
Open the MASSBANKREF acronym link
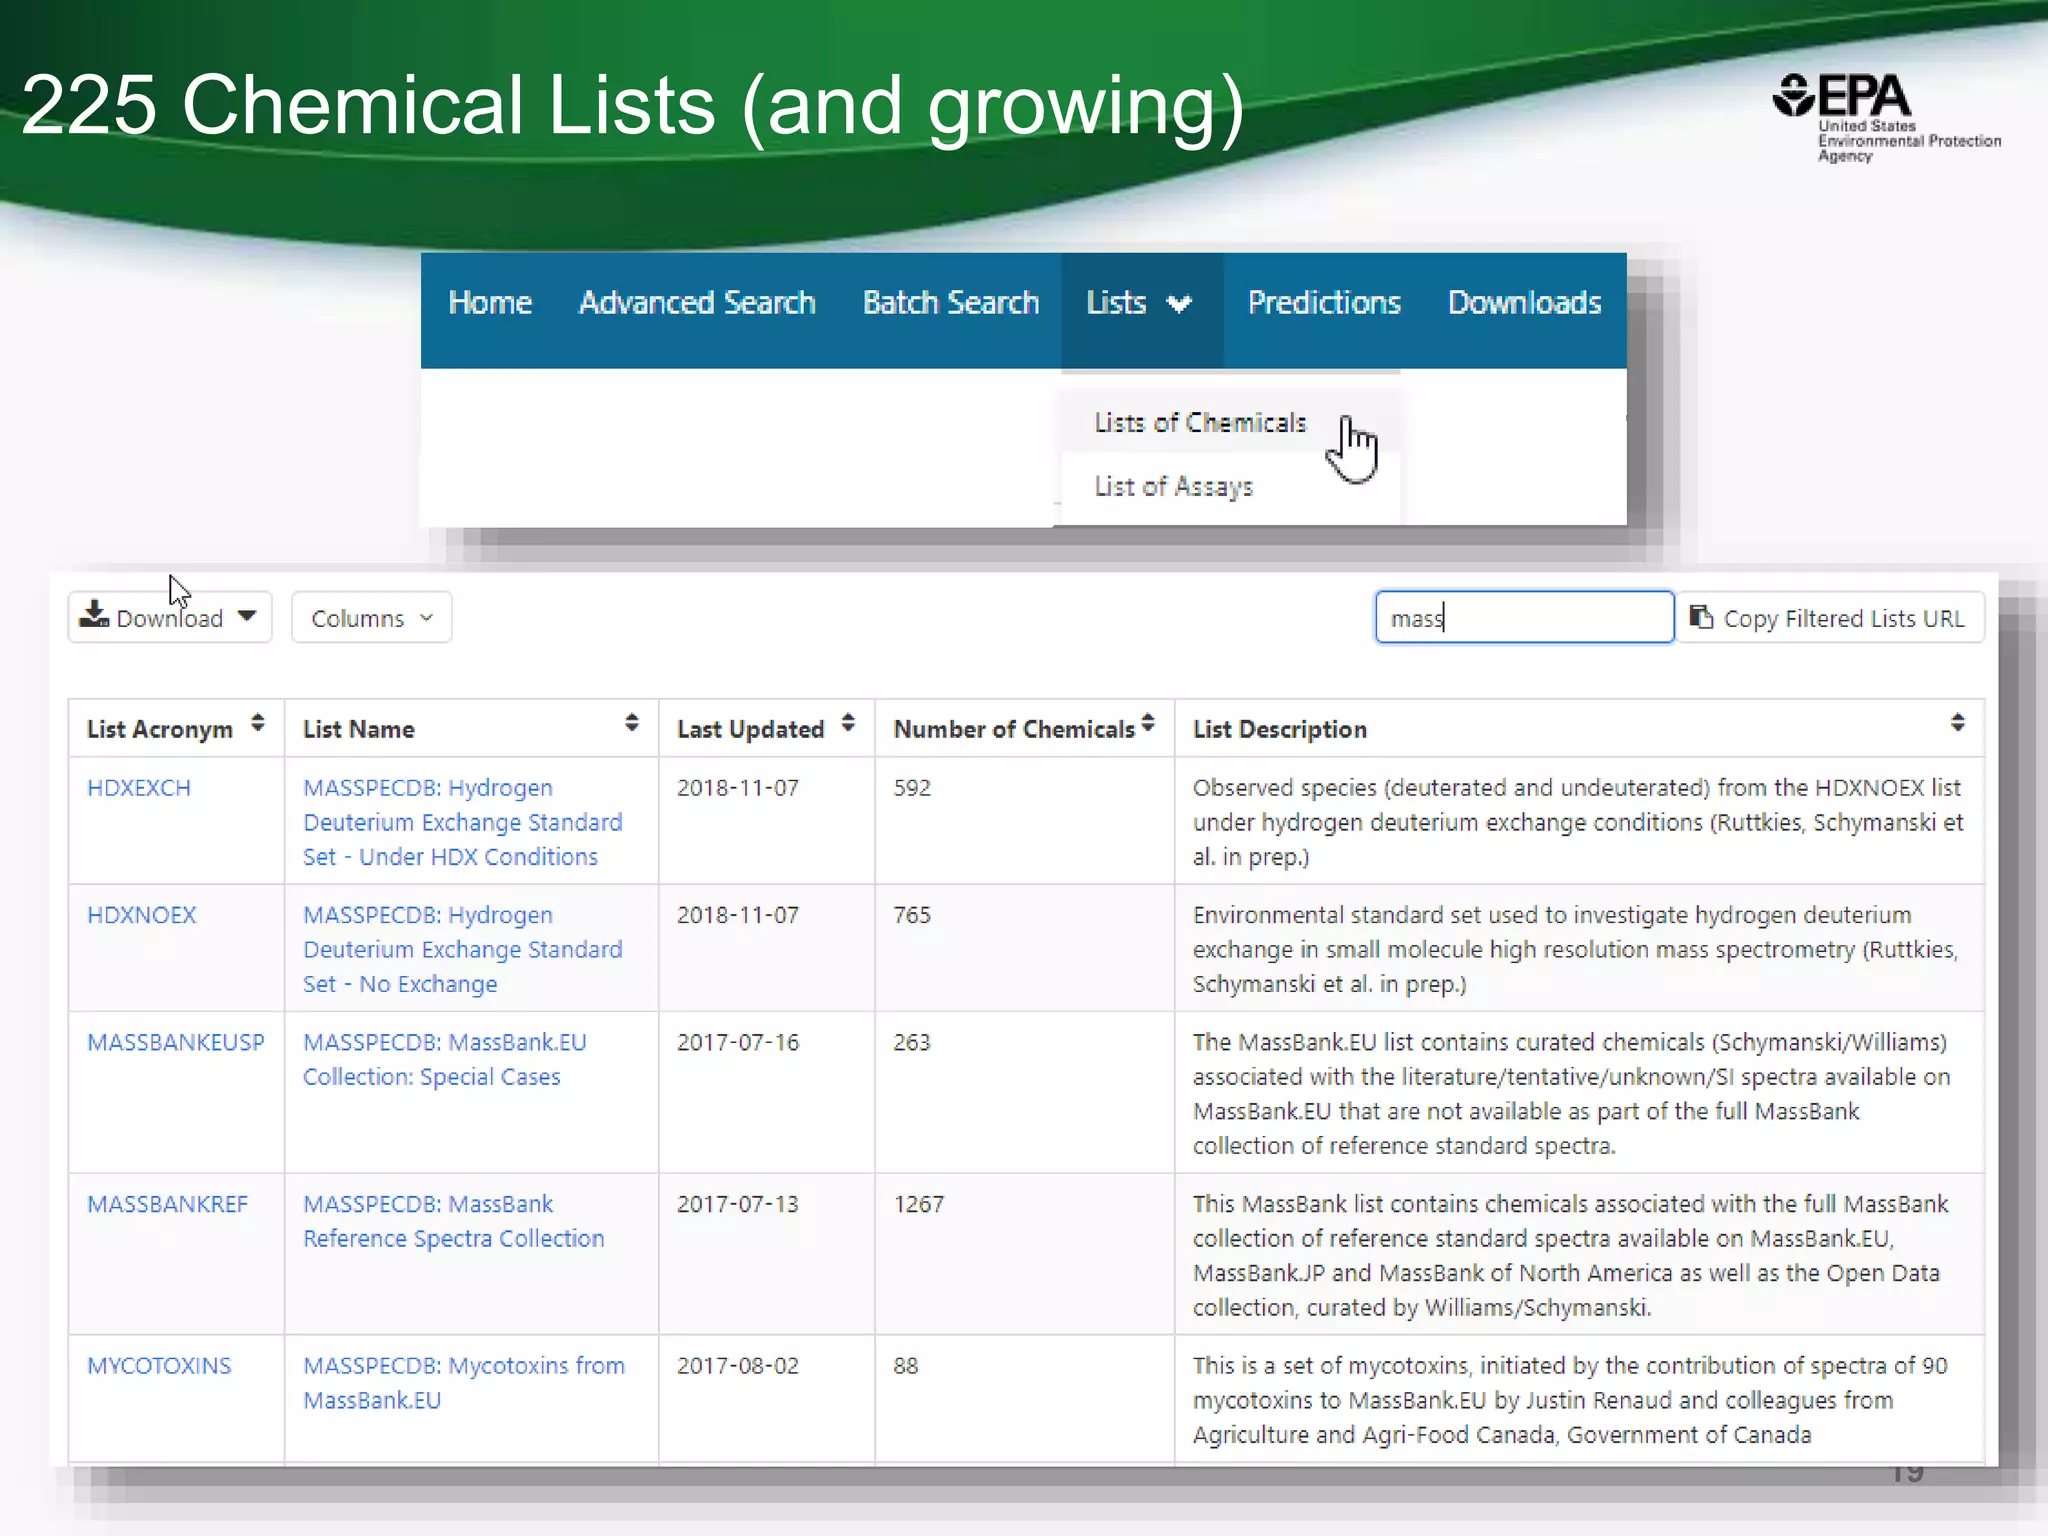coord(167,1204)
